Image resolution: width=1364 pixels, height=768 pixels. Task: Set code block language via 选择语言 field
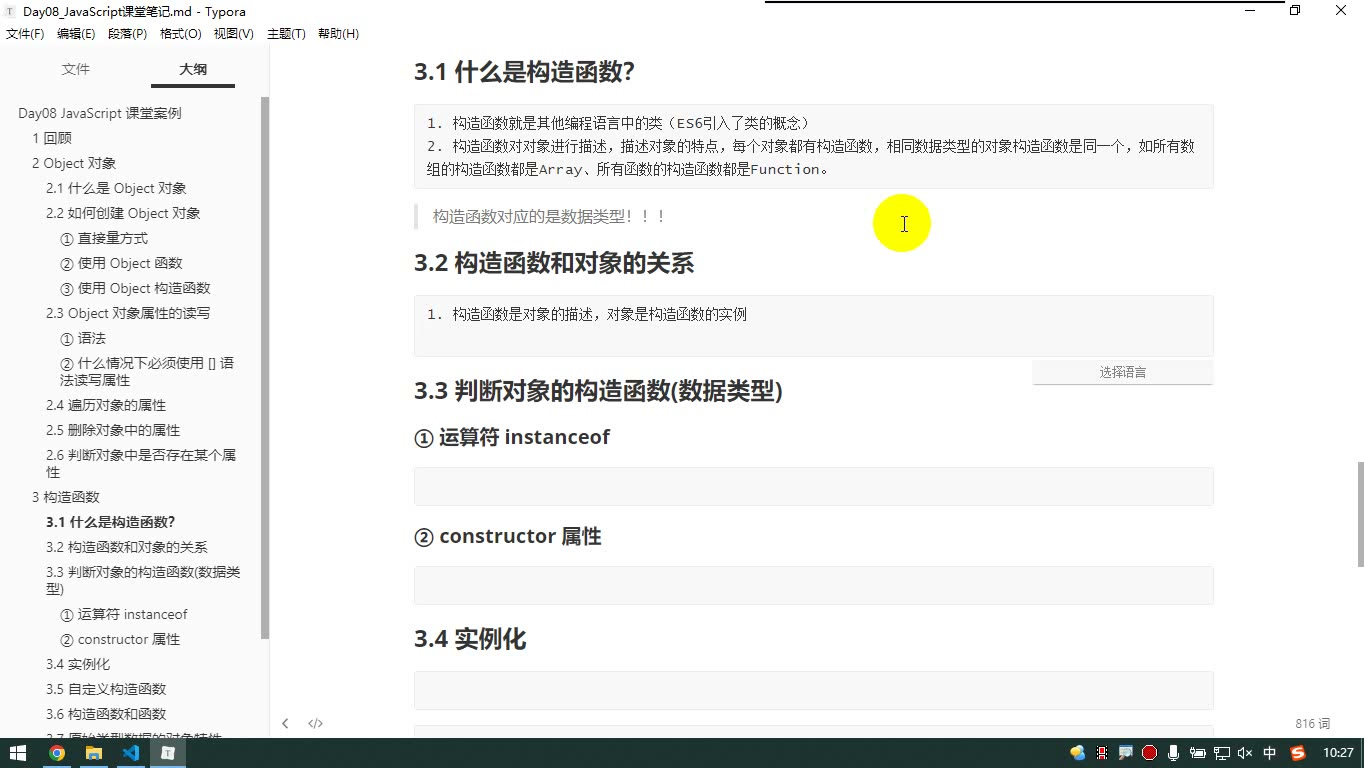1123,372
